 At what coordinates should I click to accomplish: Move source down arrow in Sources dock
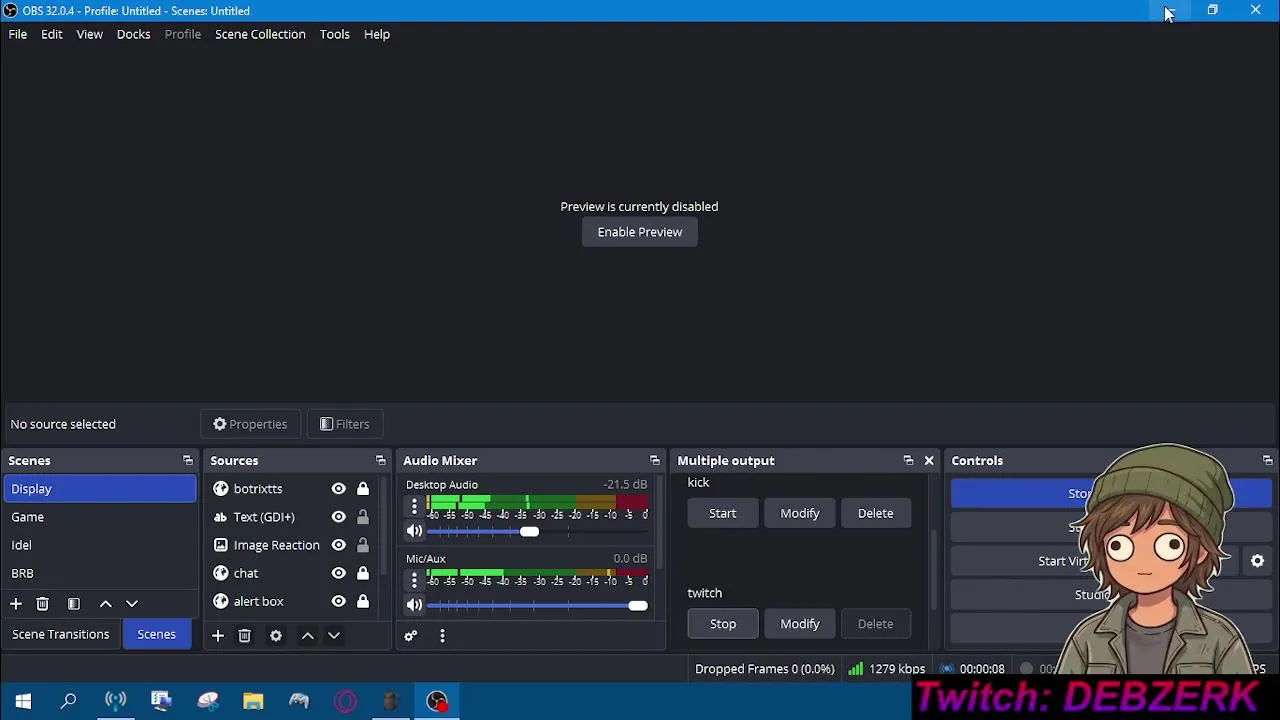[334, 636]
